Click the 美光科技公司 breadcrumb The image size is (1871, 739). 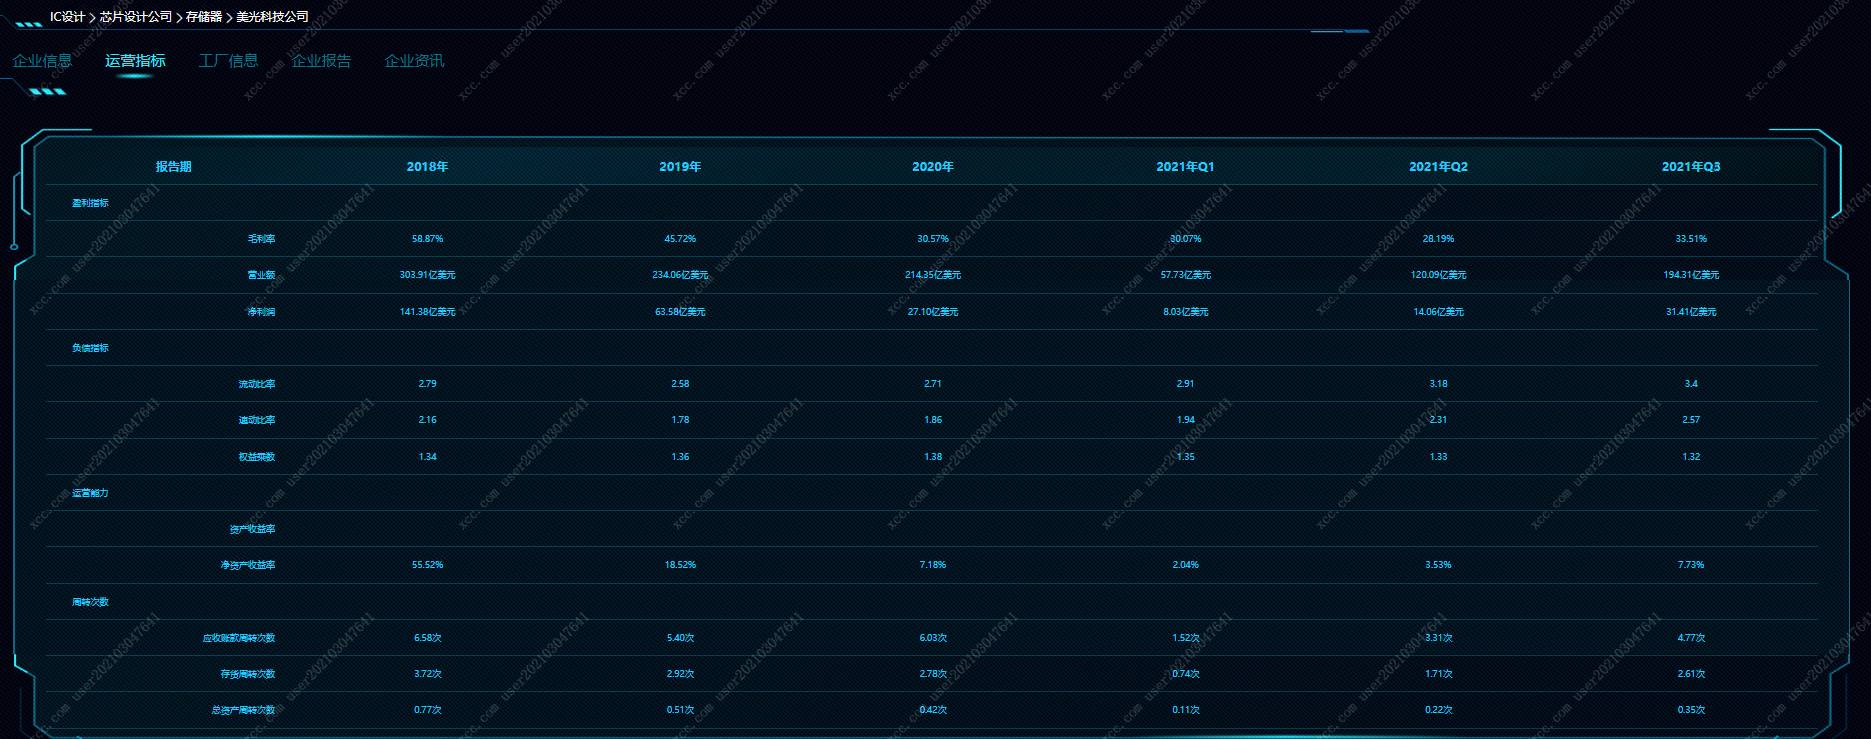pos(272,17)
